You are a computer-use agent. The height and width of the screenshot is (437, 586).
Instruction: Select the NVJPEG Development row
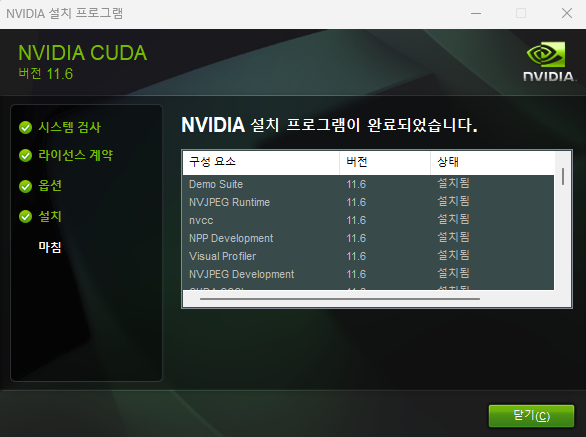(368, 274)
